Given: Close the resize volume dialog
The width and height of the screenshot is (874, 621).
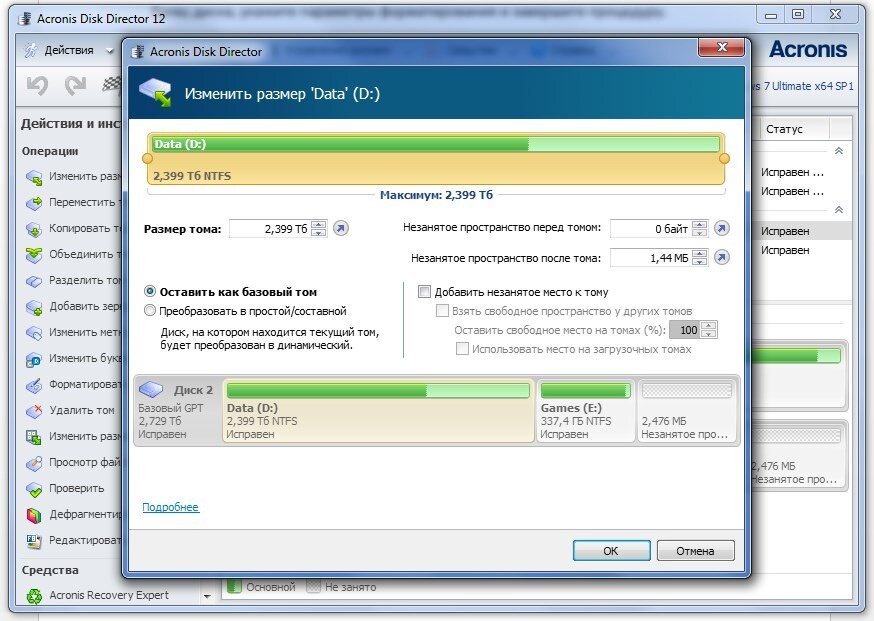Looking at the screenshot, I should 721,47.
